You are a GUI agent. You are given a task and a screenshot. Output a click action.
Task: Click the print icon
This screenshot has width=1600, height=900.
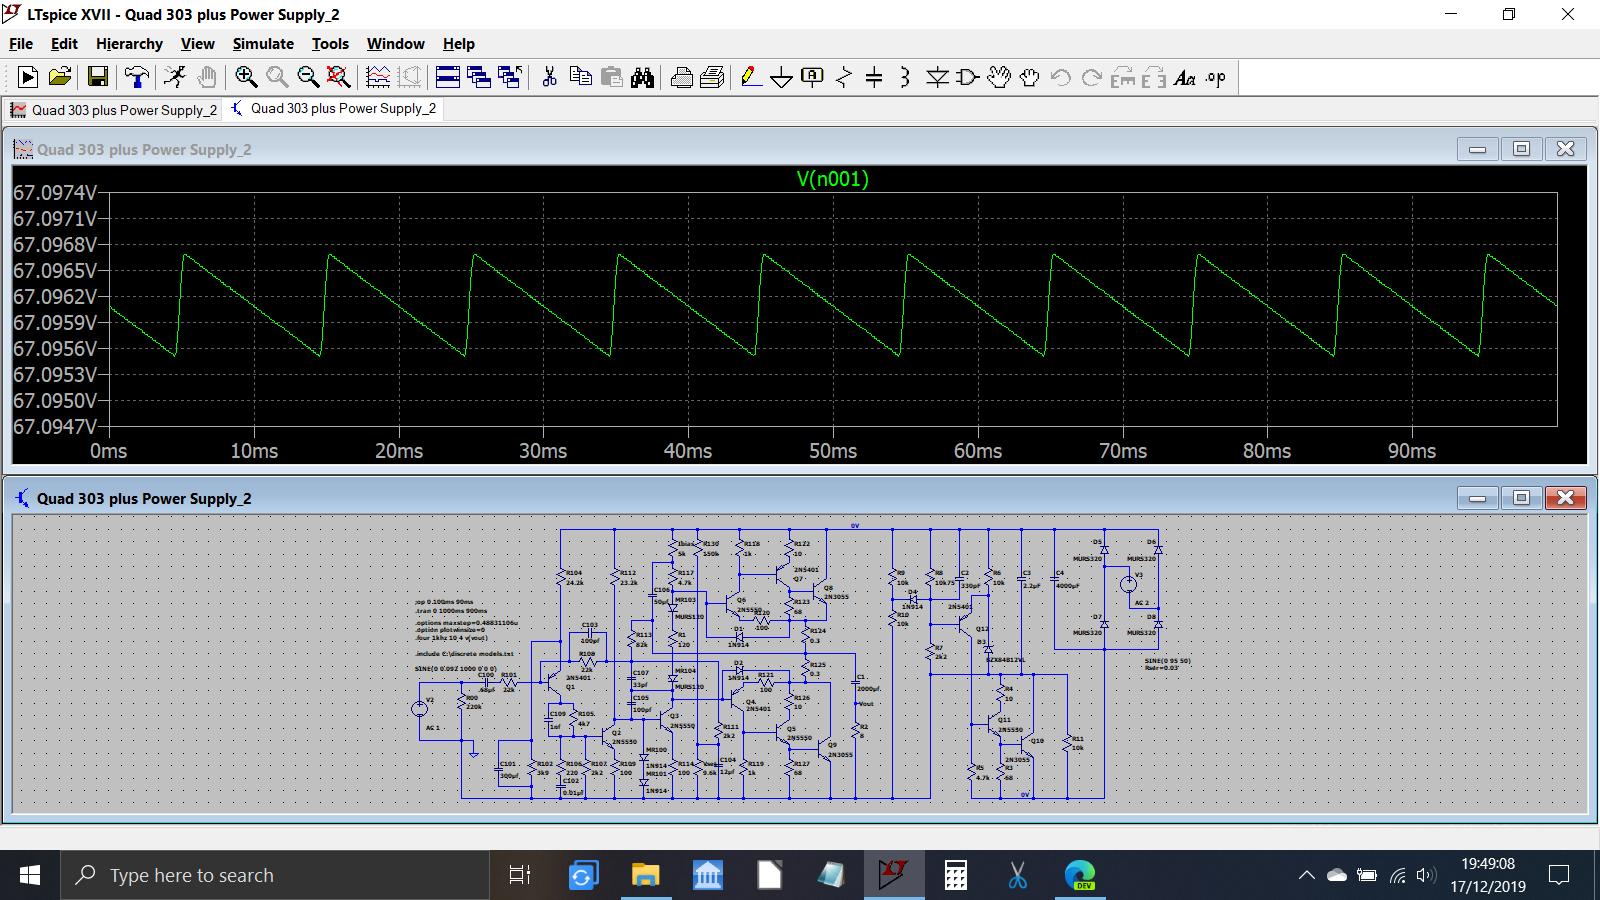pos(682,77)
